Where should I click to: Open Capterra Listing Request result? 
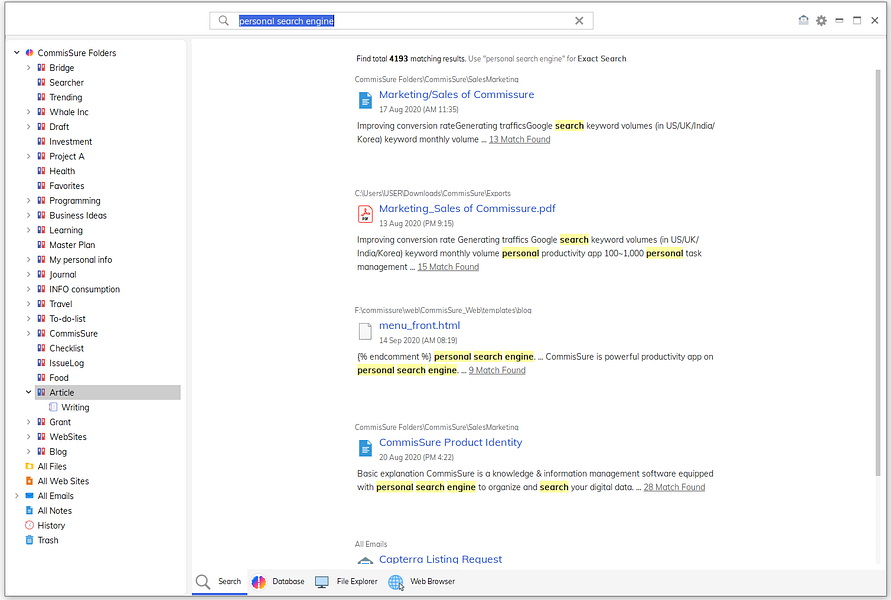tap(440, 559)
